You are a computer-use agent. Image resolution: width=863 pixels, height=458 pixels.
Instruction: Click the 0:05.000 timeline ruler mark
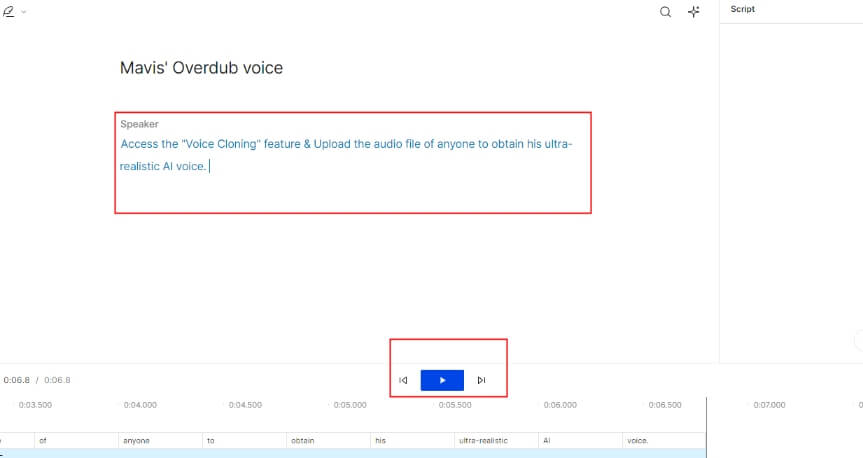[x=350, y=405]
